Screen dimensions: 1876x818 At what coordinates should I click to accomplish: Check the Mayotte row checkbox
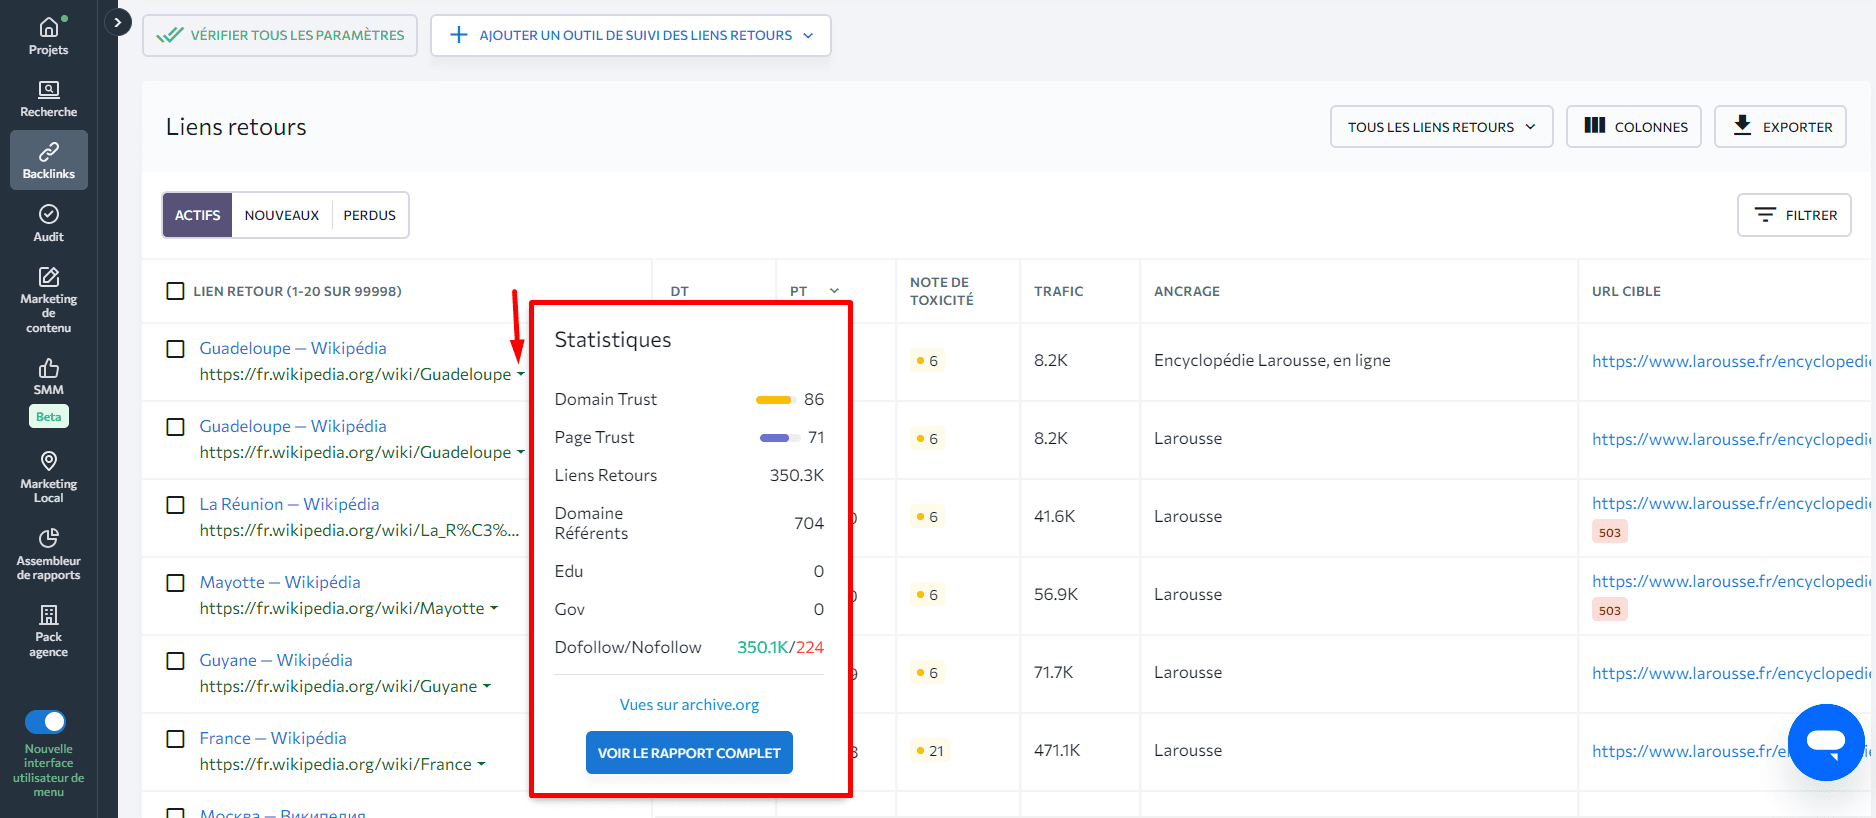[175, 583]
